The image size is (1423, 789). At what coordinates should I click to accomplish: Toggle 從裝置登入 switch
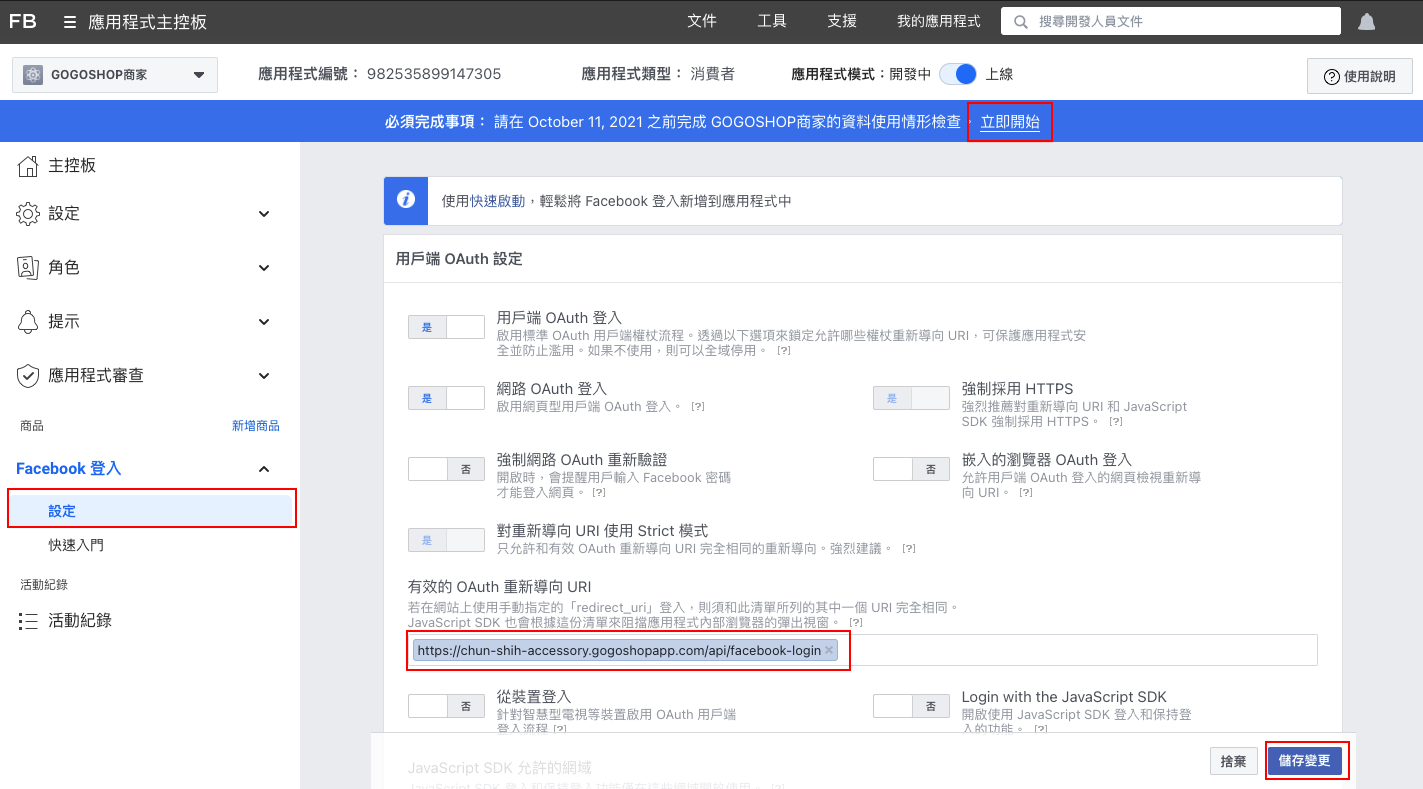(446, 706)
